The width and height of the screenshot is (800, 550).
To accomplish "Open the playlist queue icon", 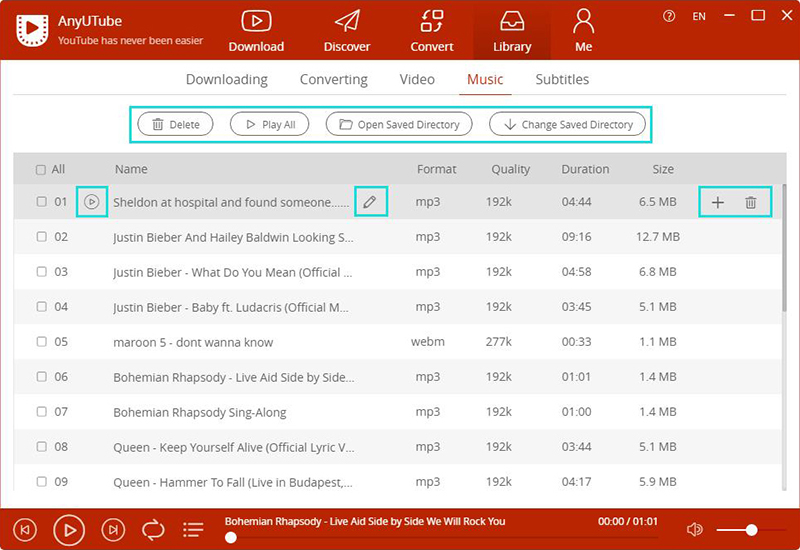I will [193, 530].
